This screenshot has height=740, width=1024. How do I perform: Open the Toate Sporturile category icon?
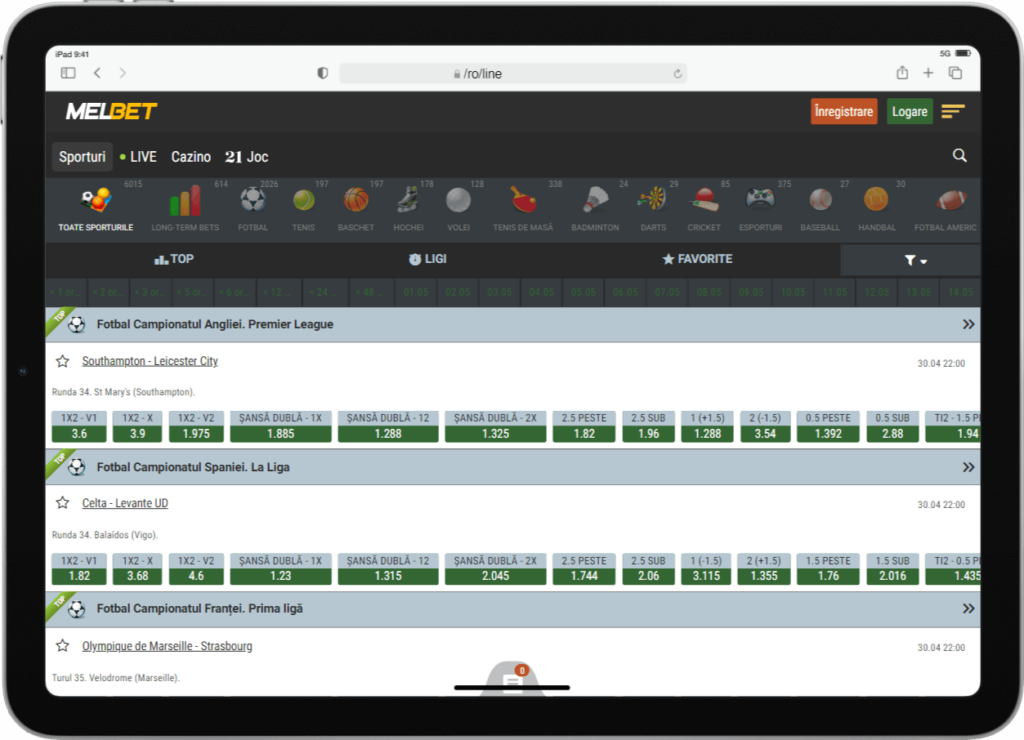[96, 200]
